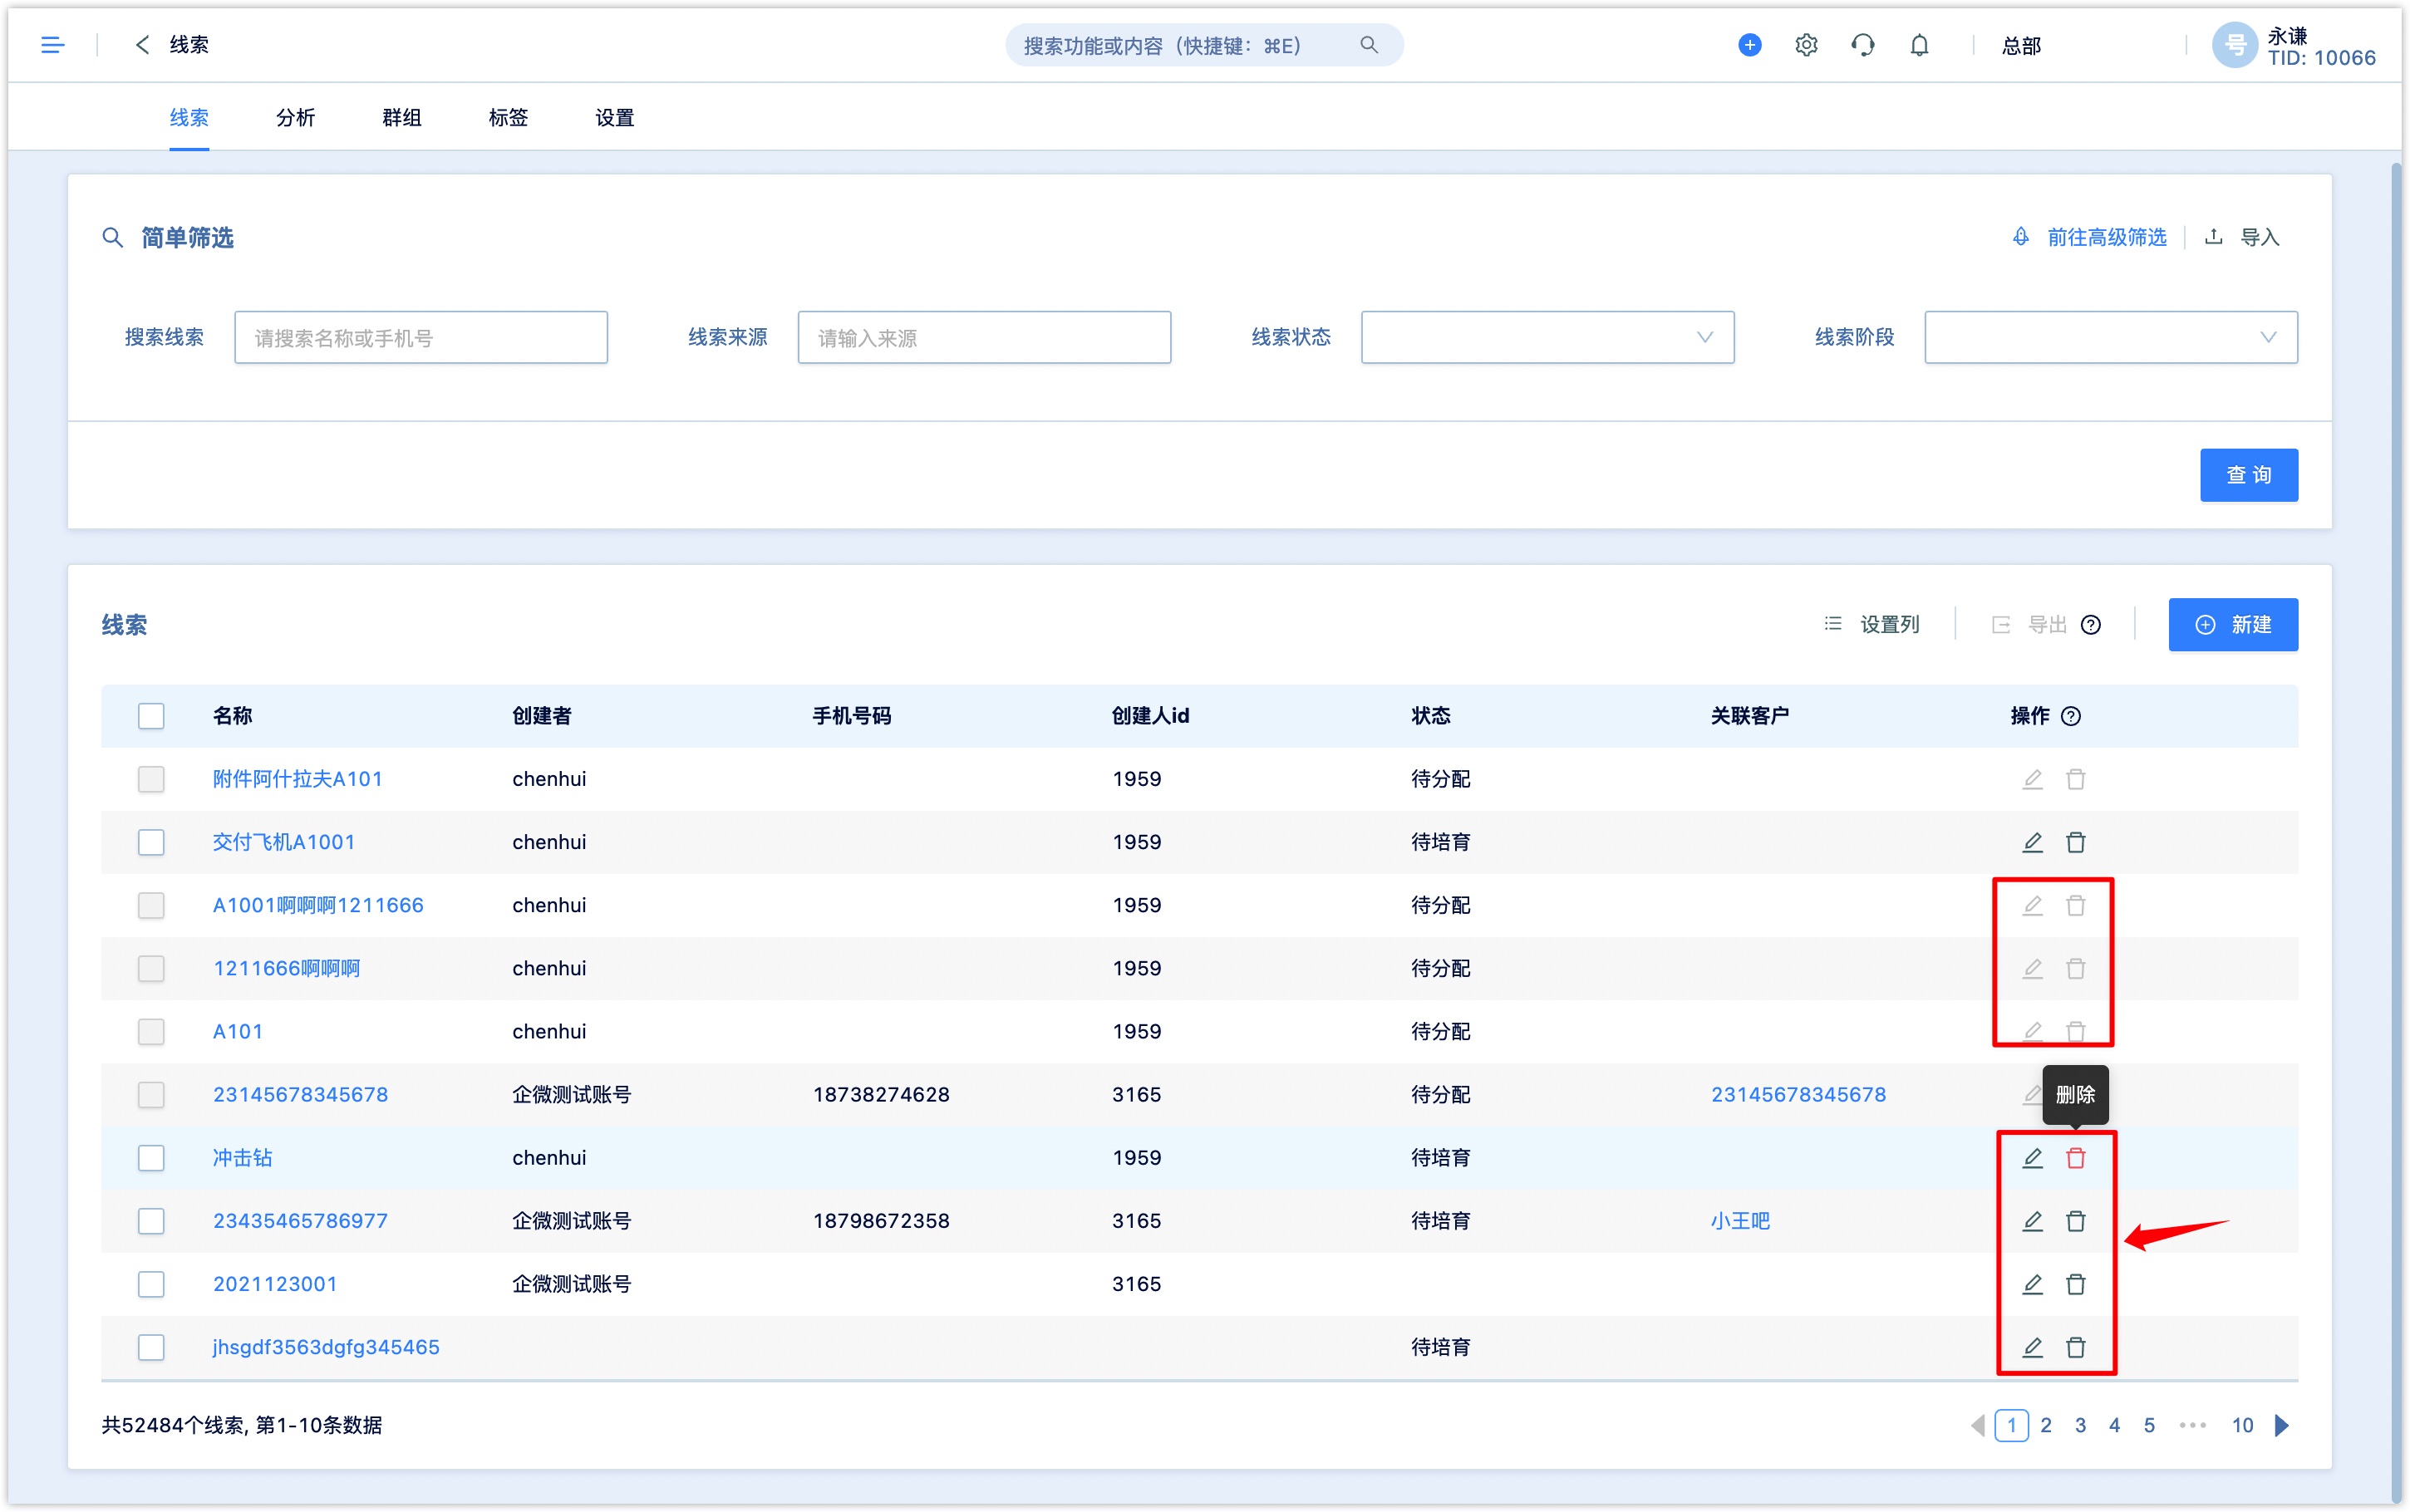Delete the jhsgdf3563dgfg345465 lead
This screenshot has height=1512, width=2410.
pos(2076,1347)
